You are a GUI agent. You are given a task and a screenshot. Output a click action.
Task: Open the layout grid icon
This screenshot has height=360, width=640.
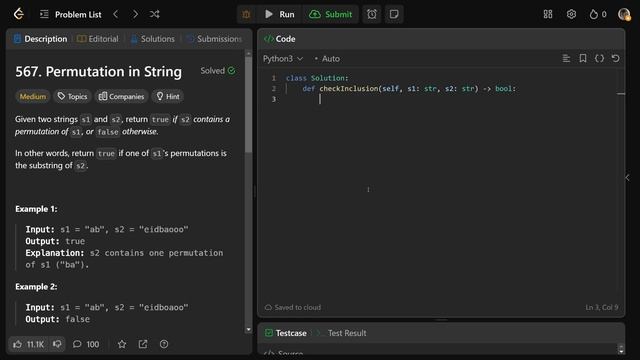[548, 14]
